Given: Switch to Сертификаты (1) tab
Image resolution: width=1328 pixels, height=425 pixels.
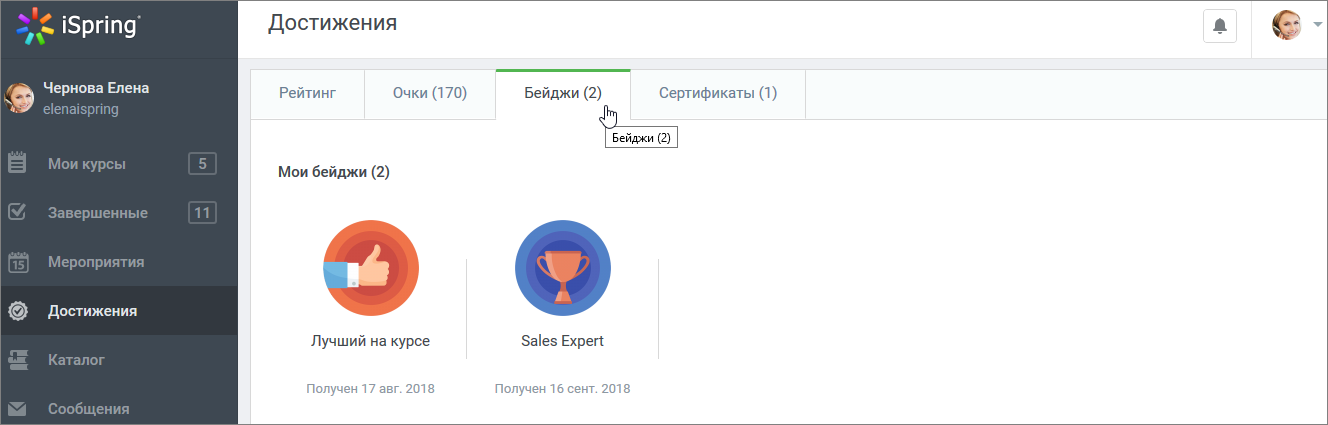Looking at the screenshot, I should click(718, 94).
